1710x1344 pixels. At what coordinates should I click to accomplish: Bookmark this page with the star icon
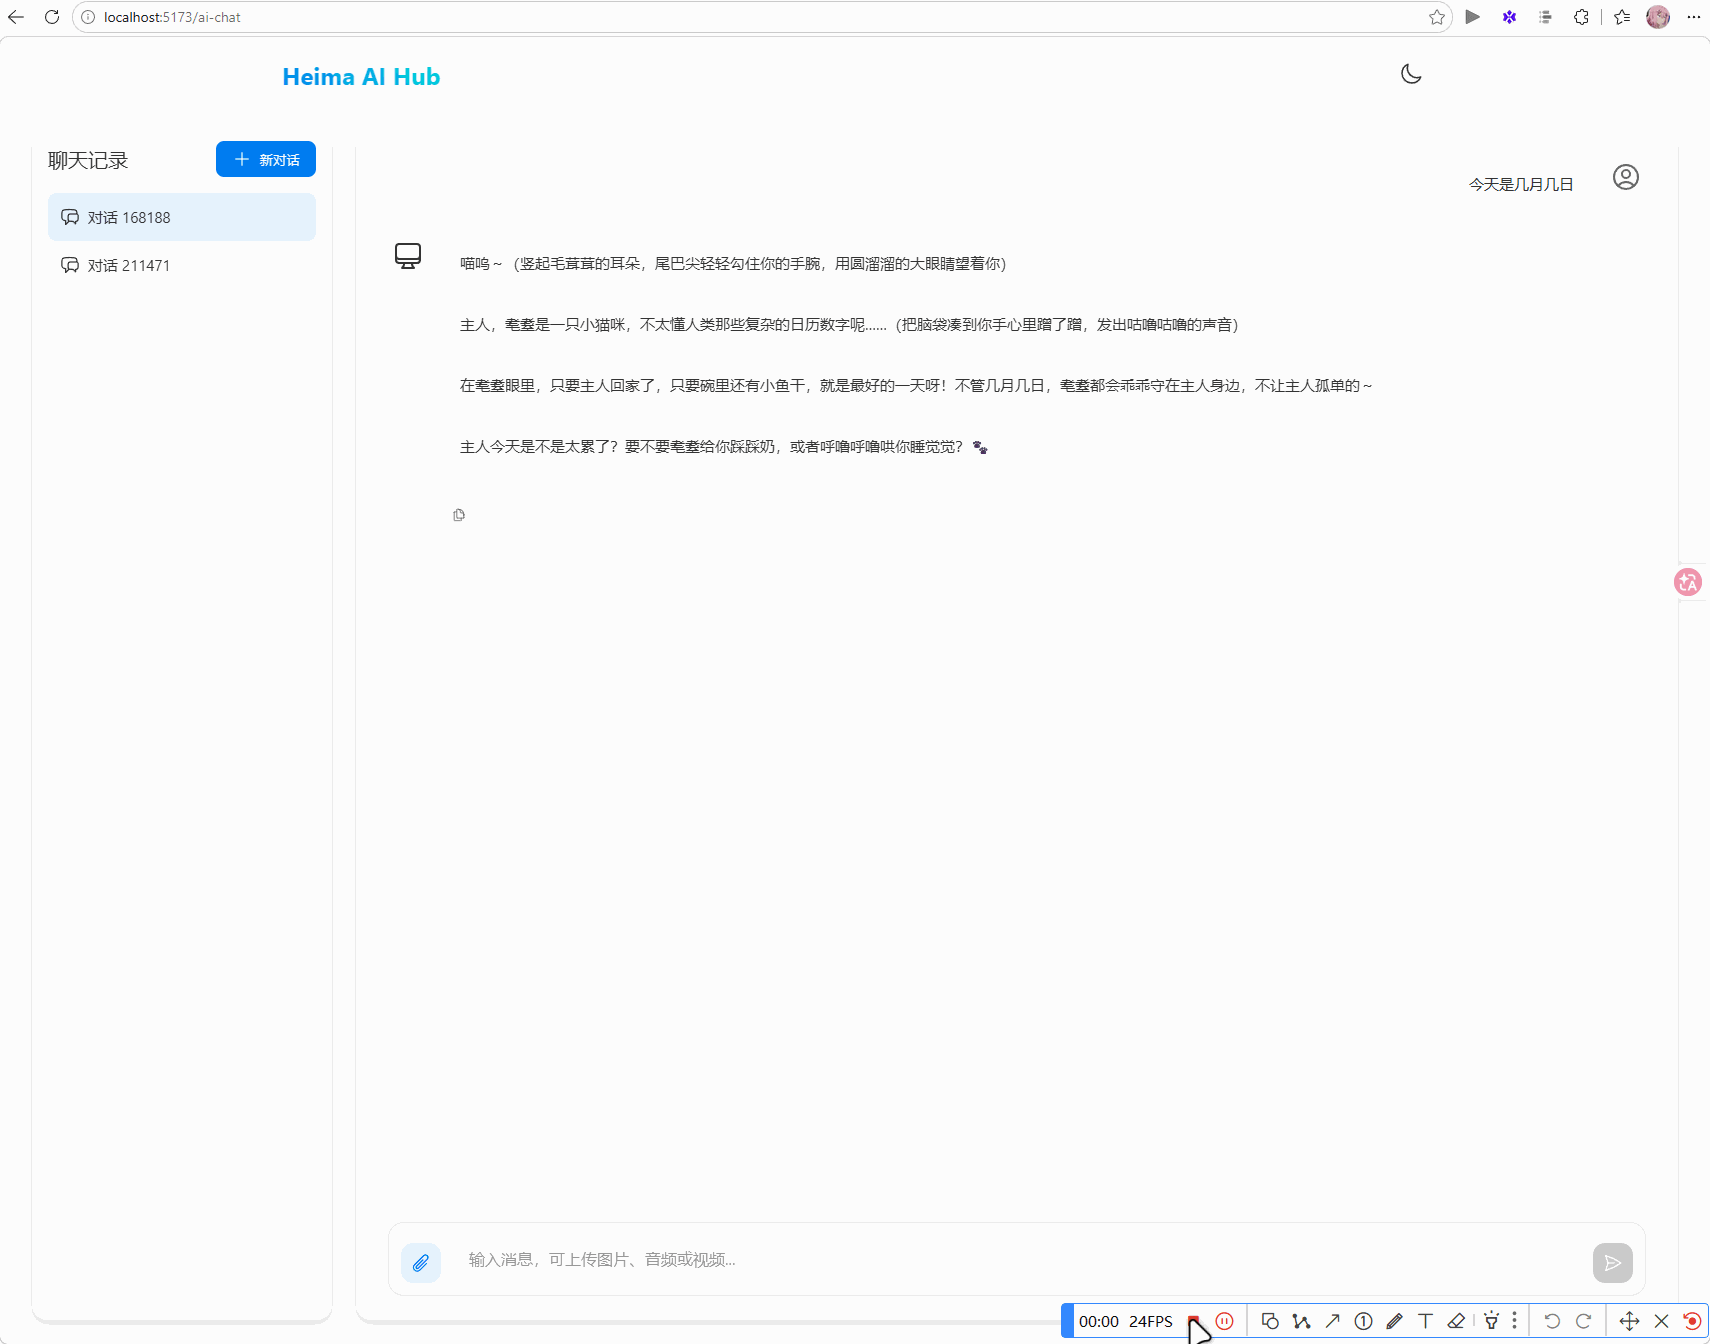1436,17
